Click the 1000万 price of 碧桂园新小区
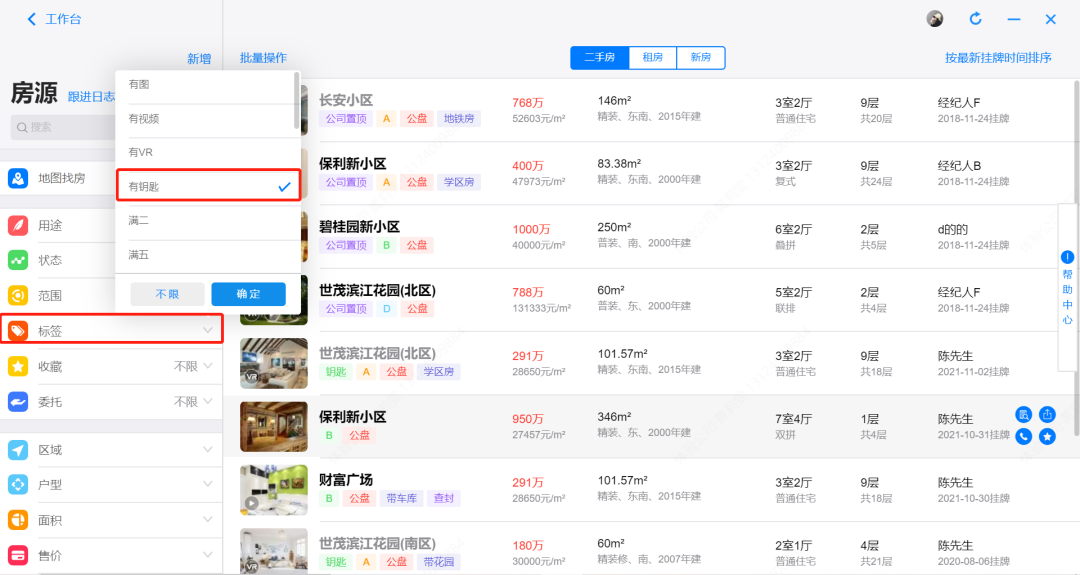1080x575 pixels. pyautogui.click(x=531, y=229)
